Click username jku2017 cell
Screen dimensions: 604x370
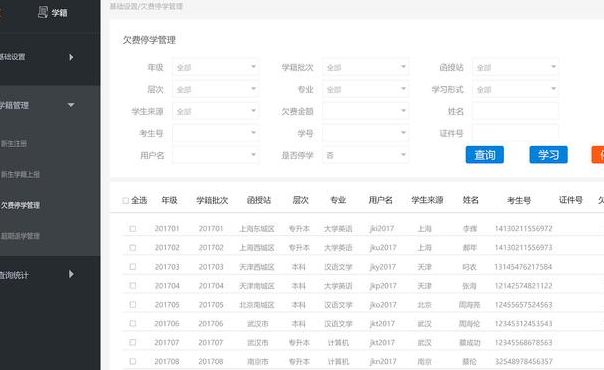click(383, 248)
